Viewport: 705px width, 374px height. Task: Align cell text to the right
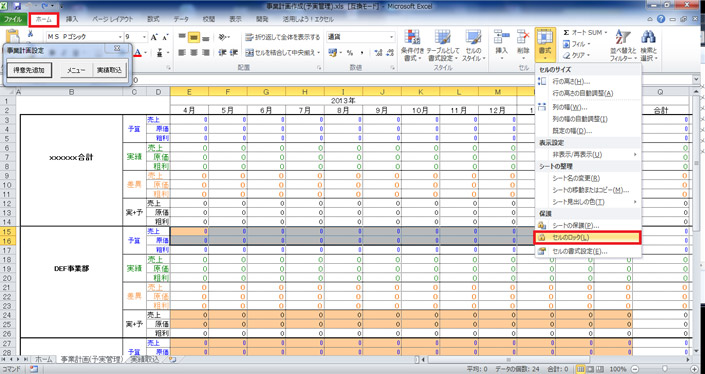pyautogui.click(x=205, y=53)
